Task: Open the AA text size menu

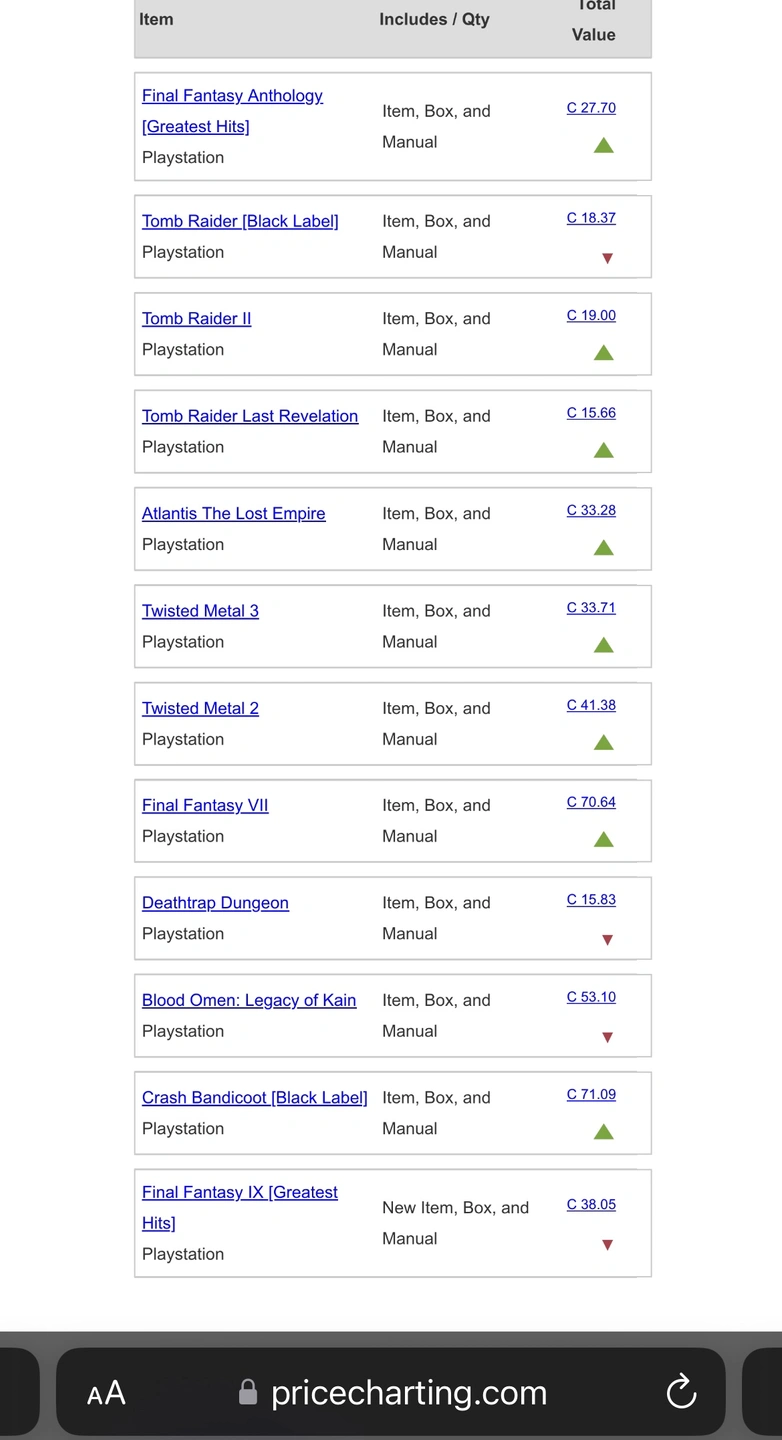Action: [106, 1393]
